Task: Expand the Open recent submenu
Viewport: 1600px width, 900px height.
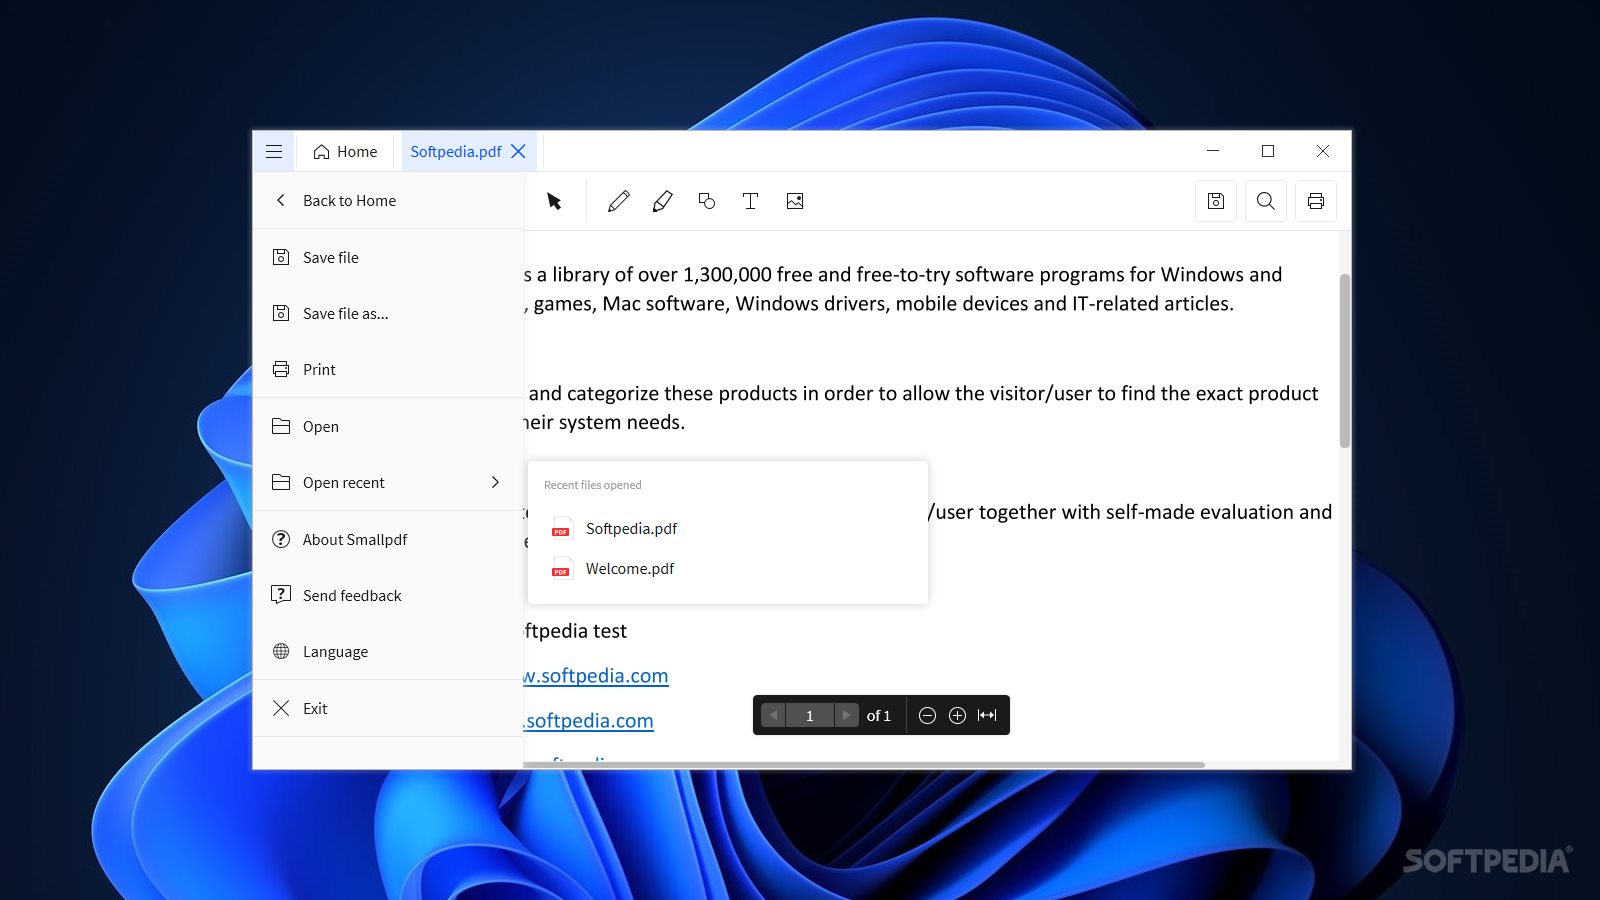Action: (388, 482)
